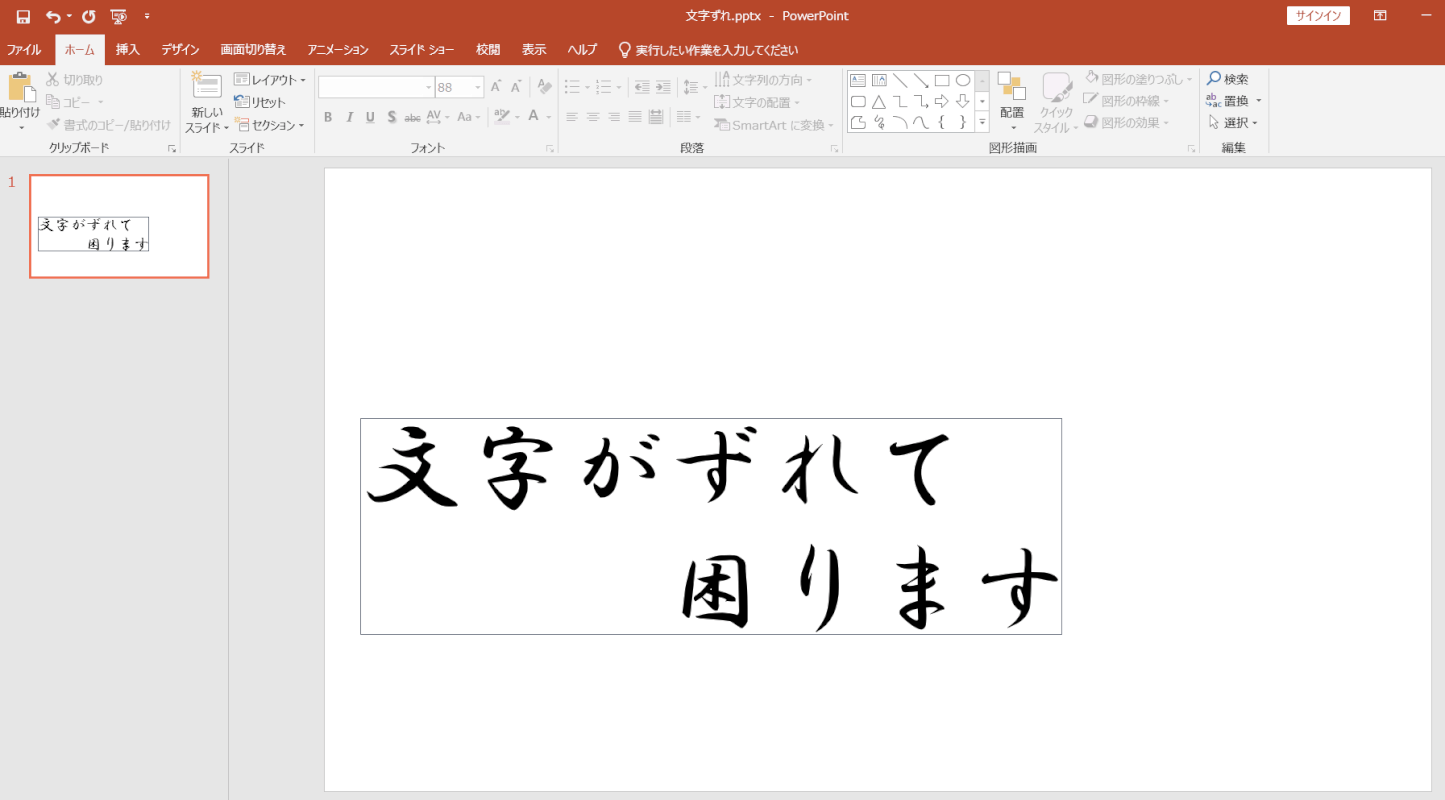Select the Right Arrow shape
1445x800 pixels.
click(x=942, y=101)
